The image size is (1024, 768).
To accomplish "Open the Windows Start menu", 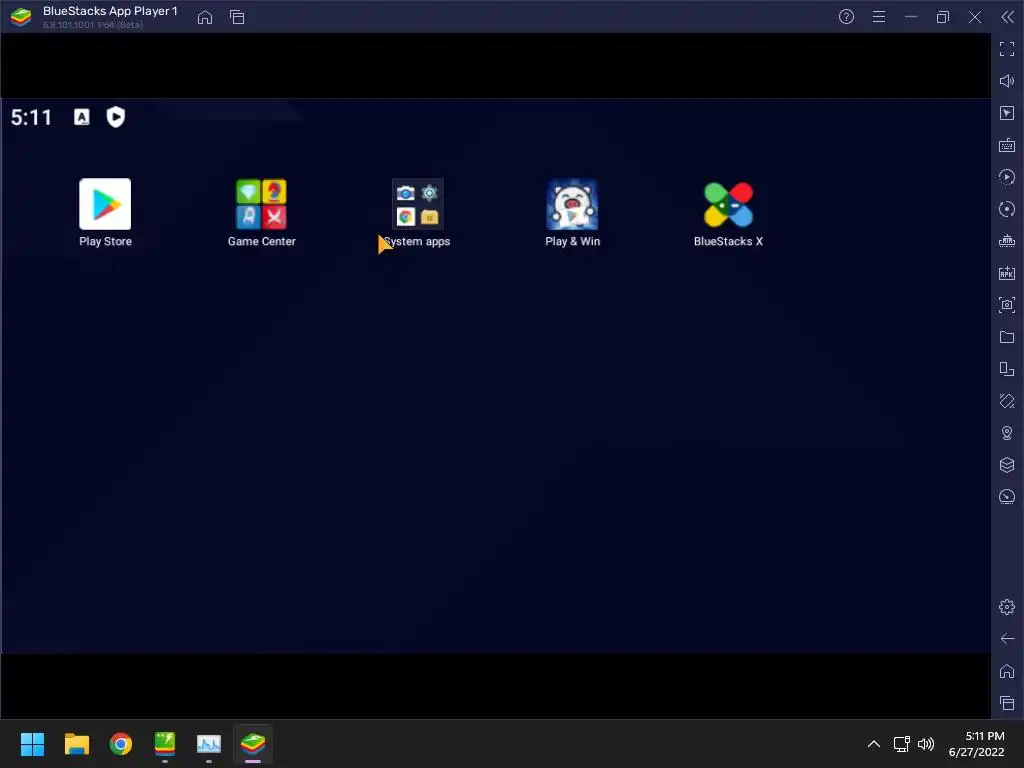I will coord(32,744).
